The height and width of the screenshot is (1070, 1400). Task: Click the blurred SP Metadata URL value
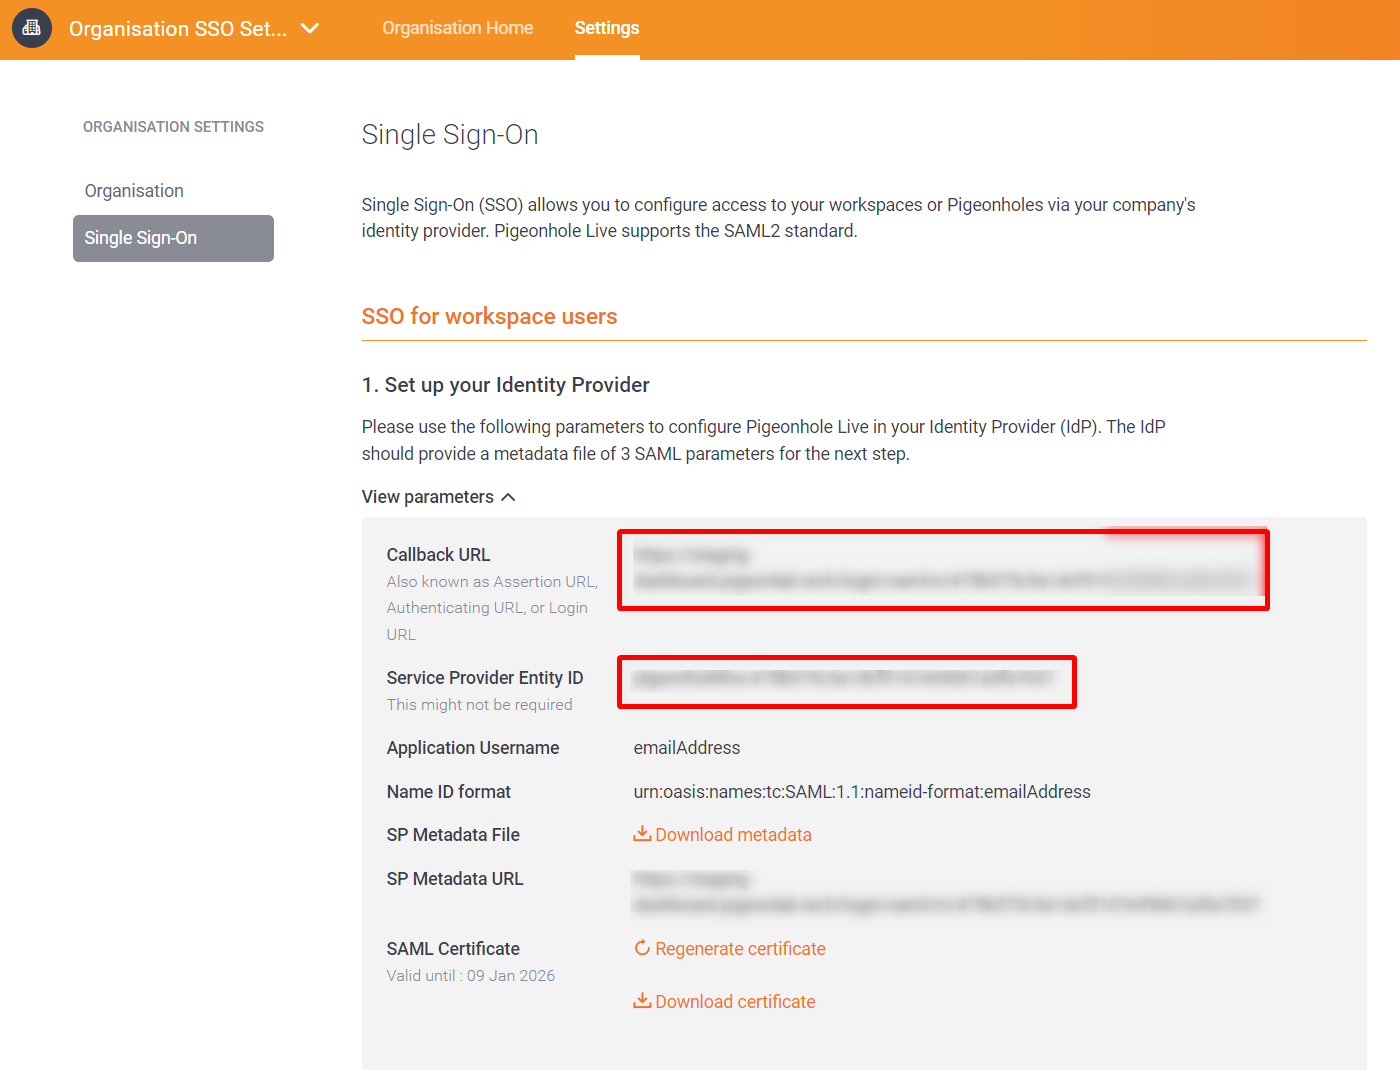tap(944, 892)
